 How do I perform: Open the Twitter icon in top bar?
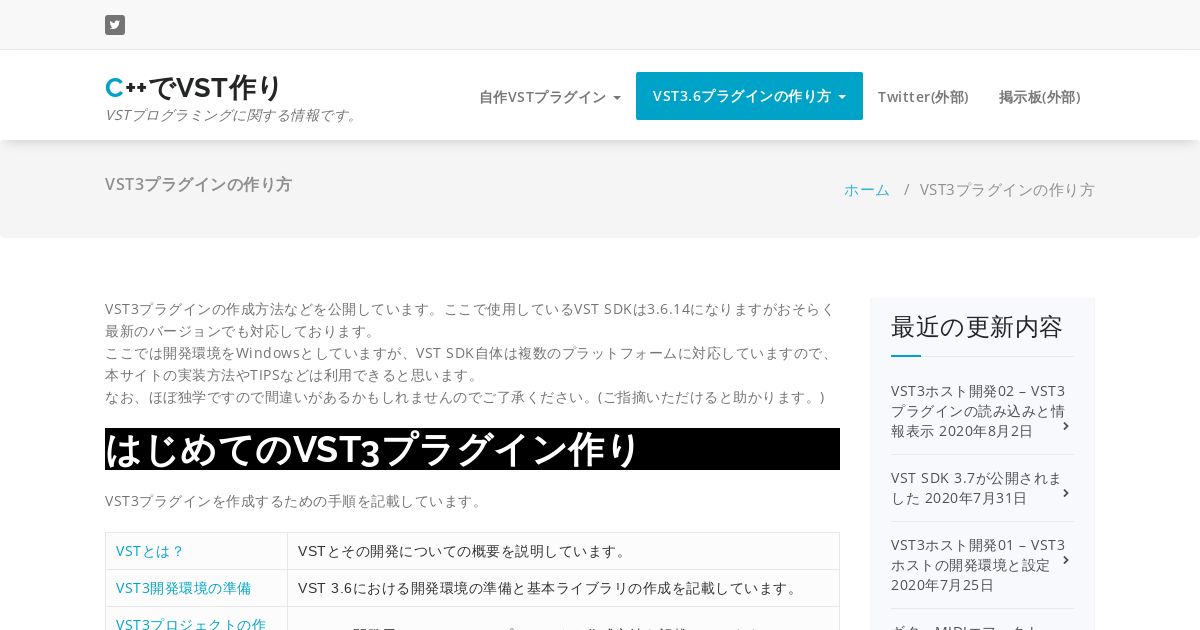[115, 25]
